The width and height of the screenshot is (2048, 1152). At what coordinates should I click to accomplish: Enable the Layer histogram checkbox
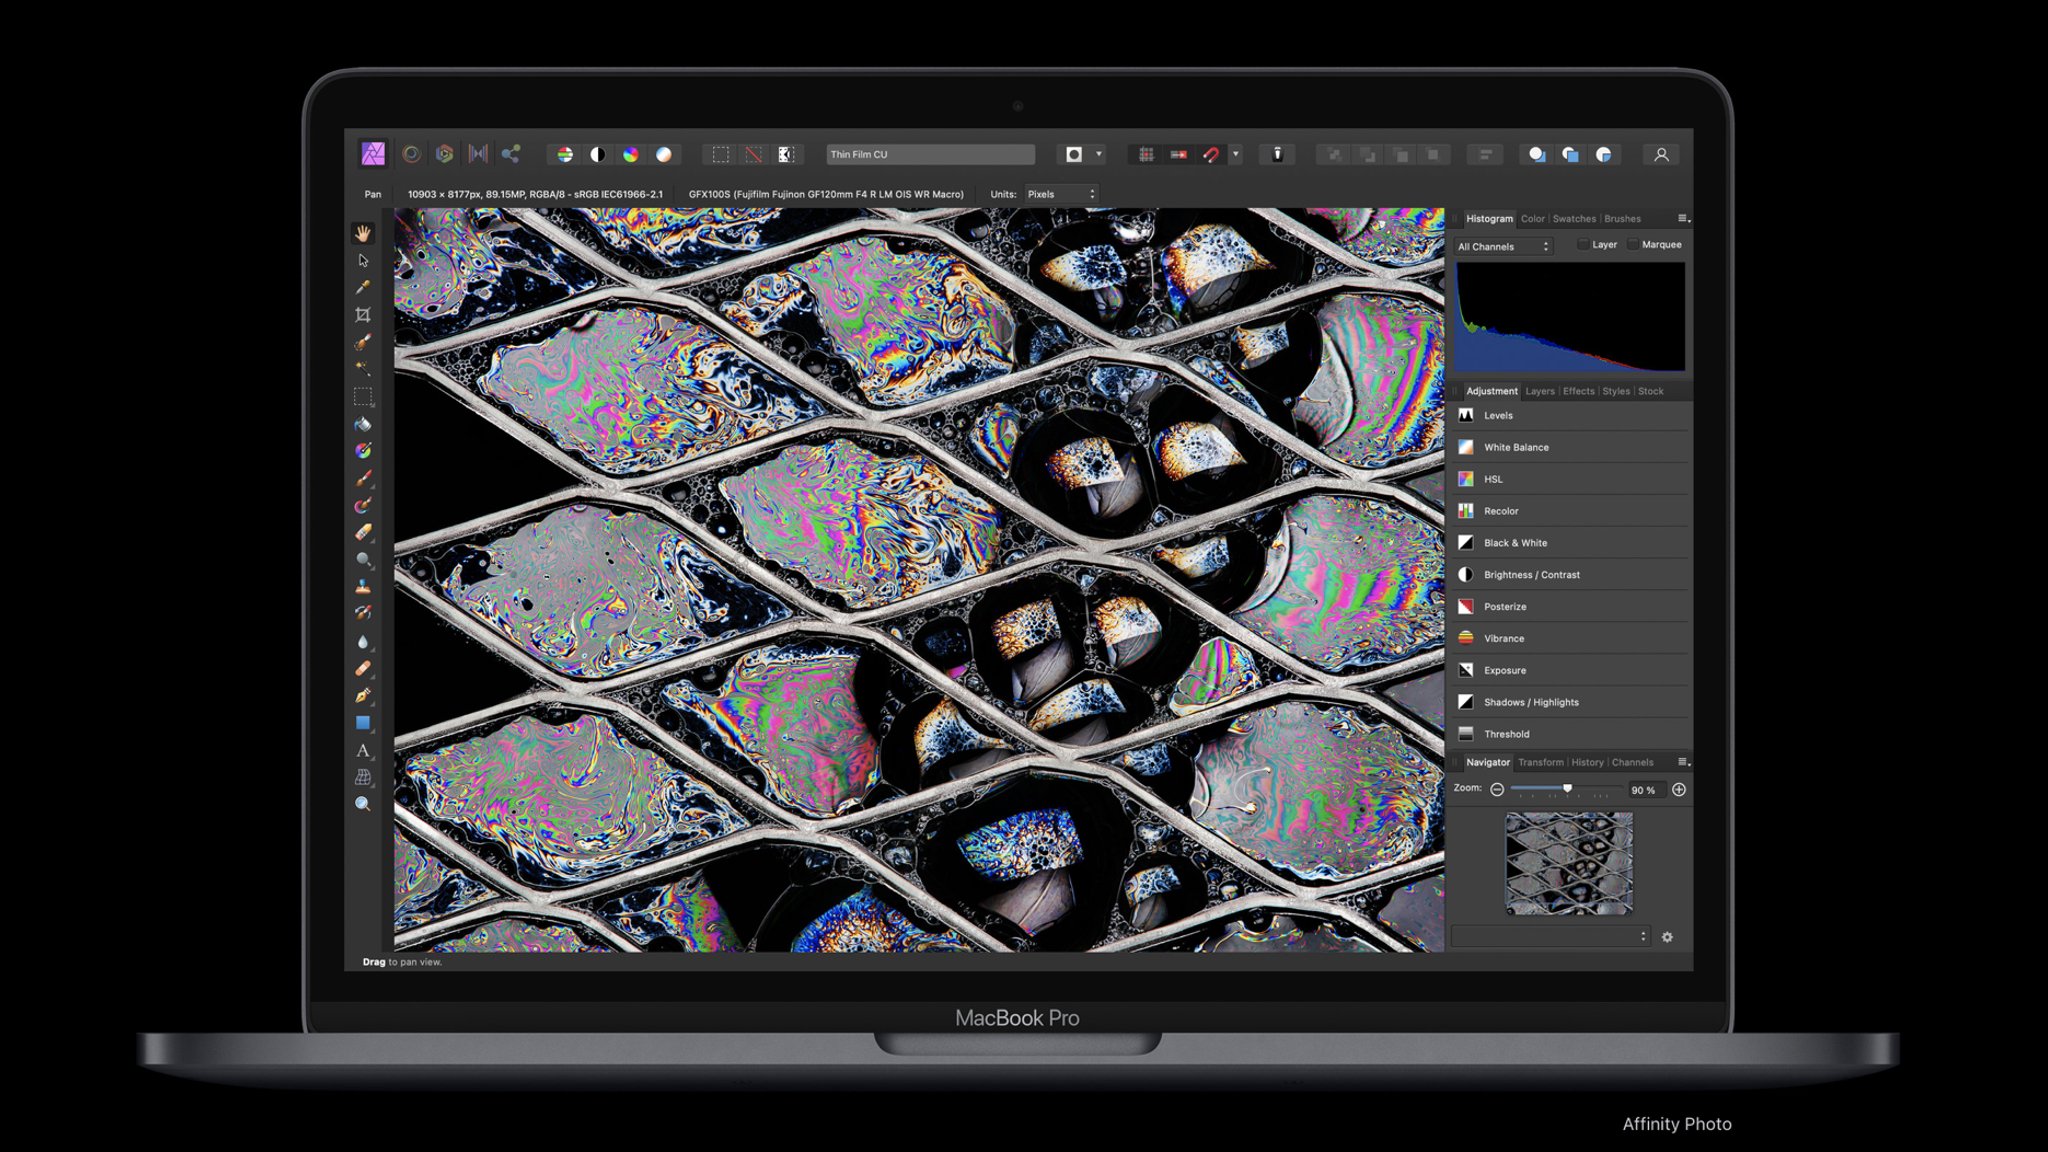1583,244
